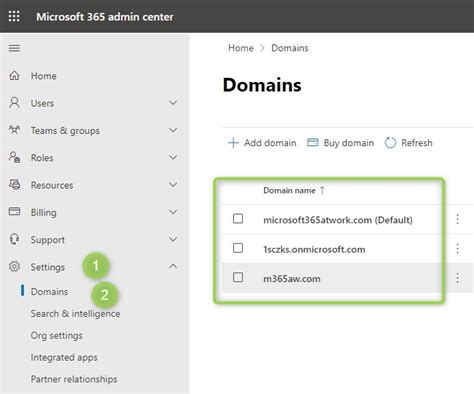Open the m365aw.com domain
The height and width of the screenshot is (394, 474).
[x=292, y=279]
